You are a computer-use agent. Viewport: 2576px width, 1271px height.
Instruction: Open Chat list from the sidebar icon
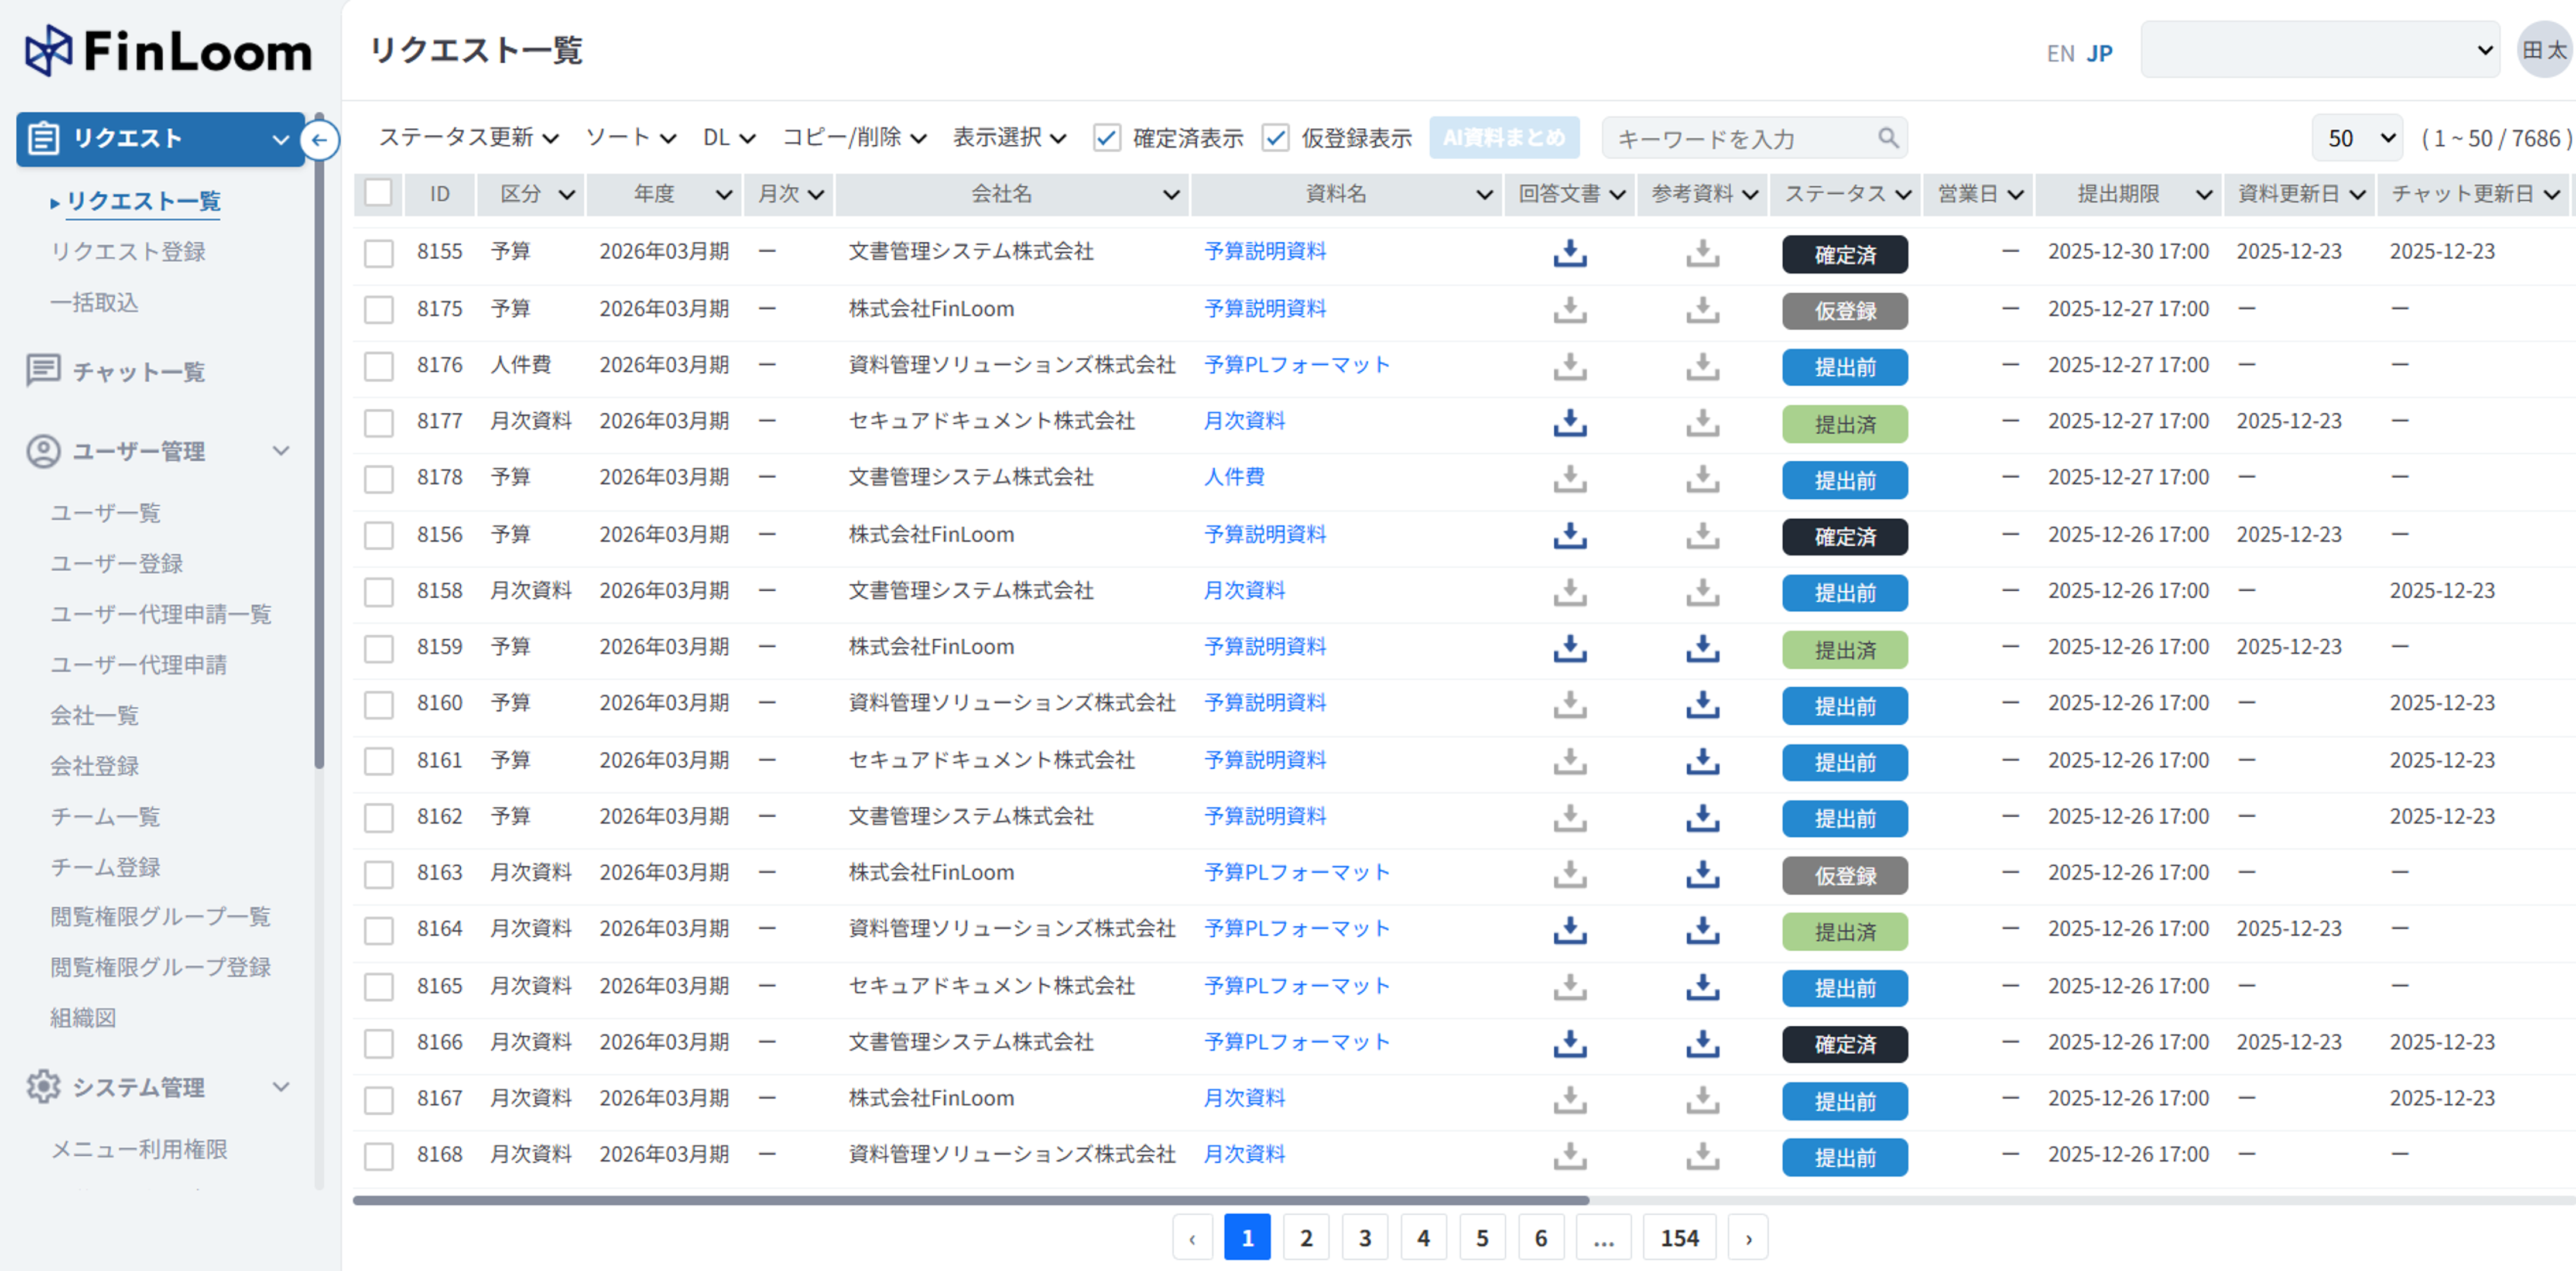(x=43, y=371)
